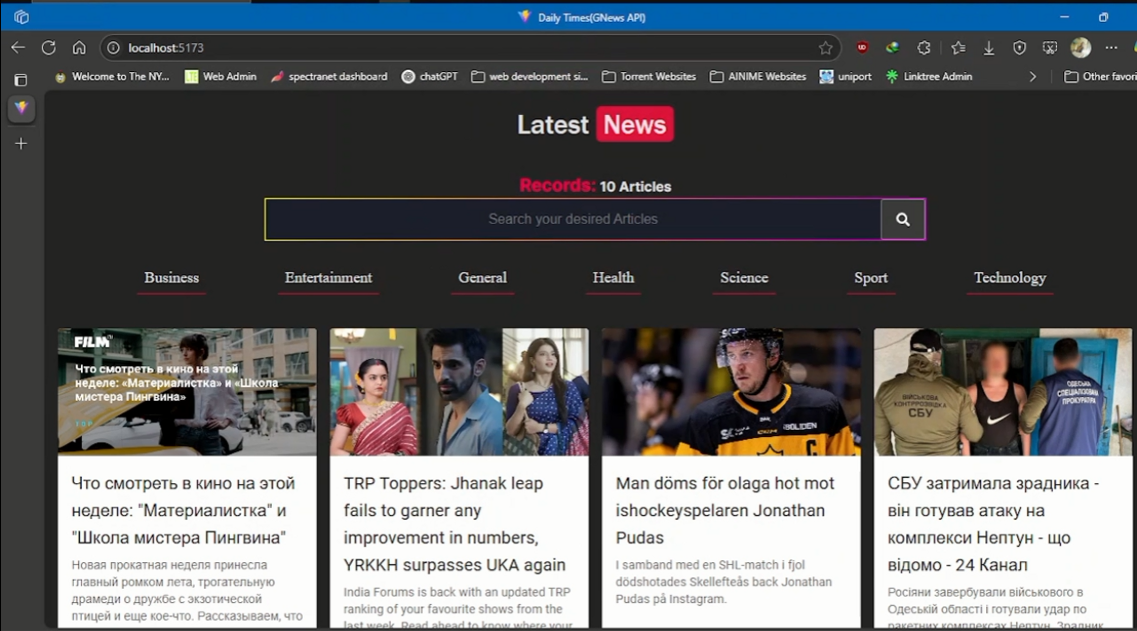This screenshot has width=1137, height=631.
Task: Open Browser Essentials shield icon
Action: 1020,47
